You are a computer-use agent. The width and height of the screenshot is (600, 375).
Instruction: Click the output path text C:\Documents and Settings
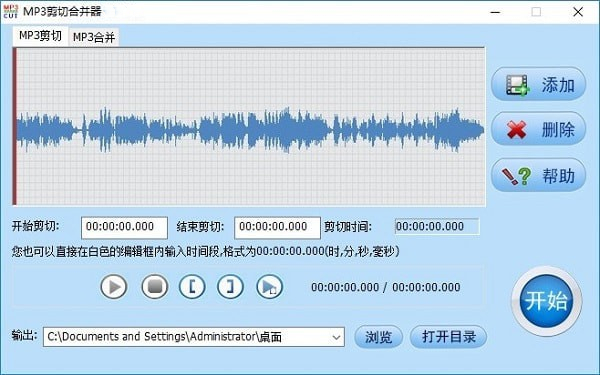pyautogui.click(x=165, y=337)
